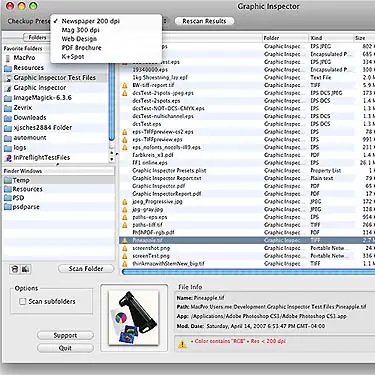Viewport: 375px width, 375px height.
Task: Click the Rescan Results button
Action: point(204,21)
